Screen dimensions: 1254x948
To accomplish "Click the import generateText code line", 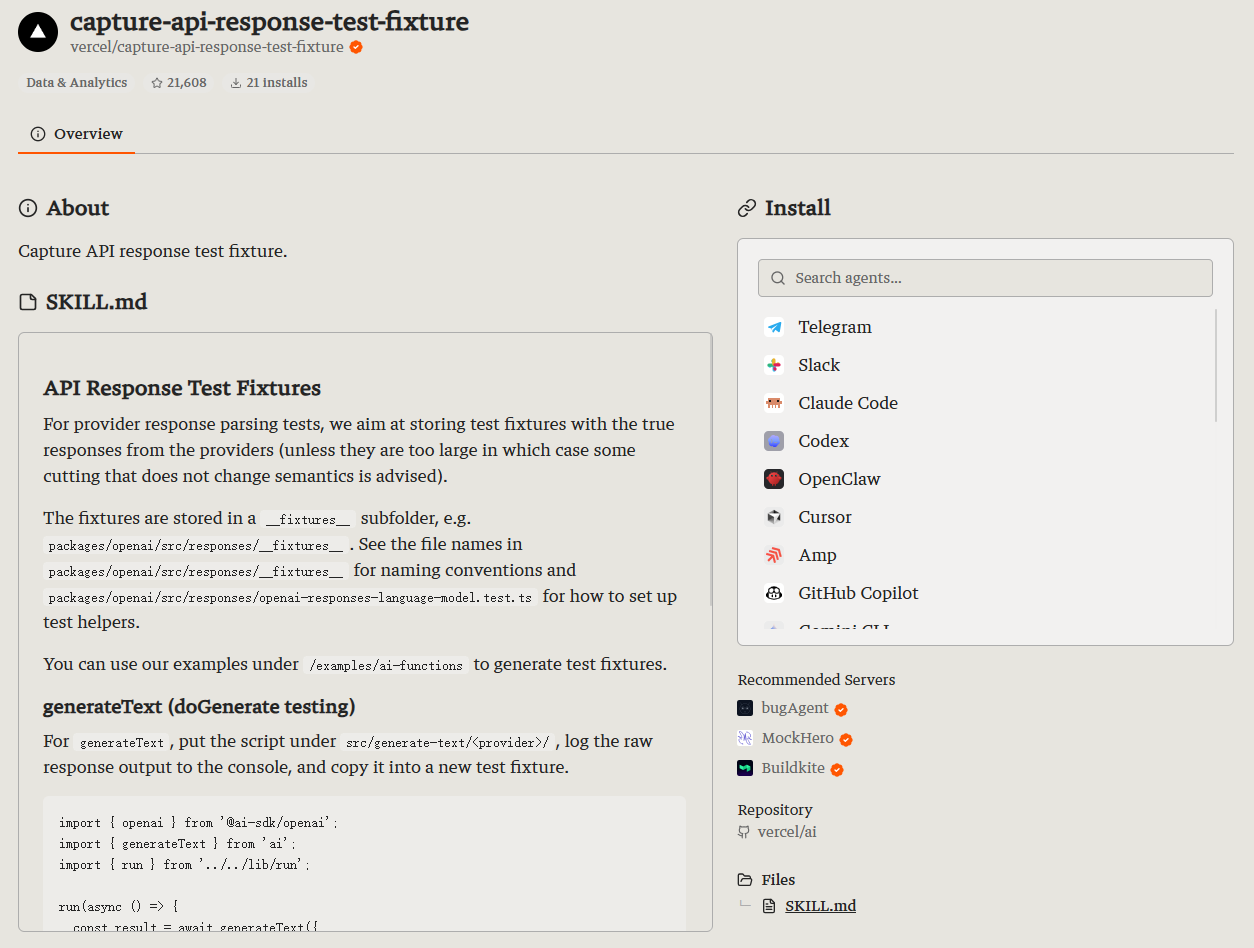I will 178,844.
